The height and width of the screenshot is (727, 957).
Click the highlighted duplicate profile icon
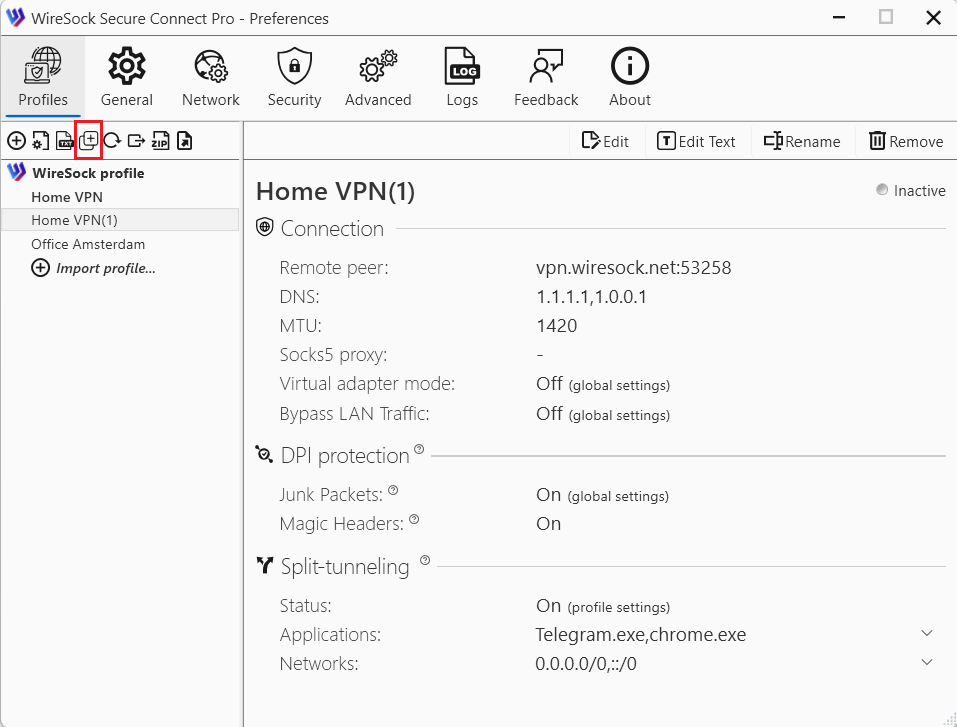(x=88, y=140)
